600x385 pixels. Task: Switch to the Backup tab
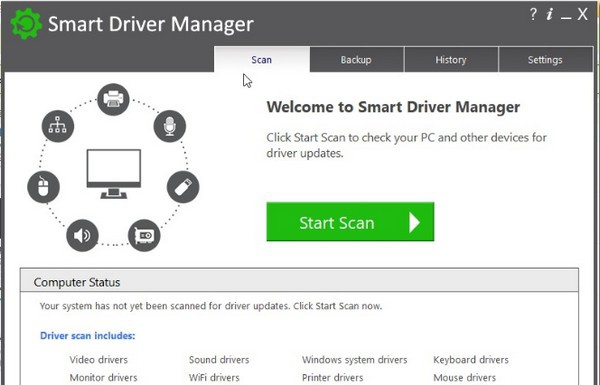[x=356, y=59]
